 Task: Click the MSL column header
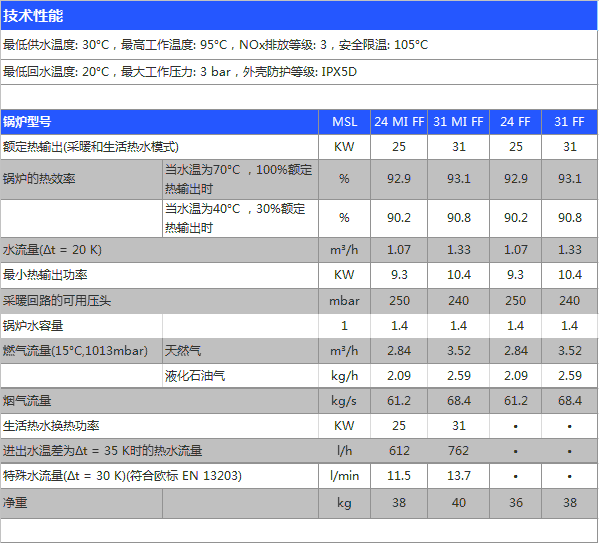pyautogui.click(x=344, y=122)
